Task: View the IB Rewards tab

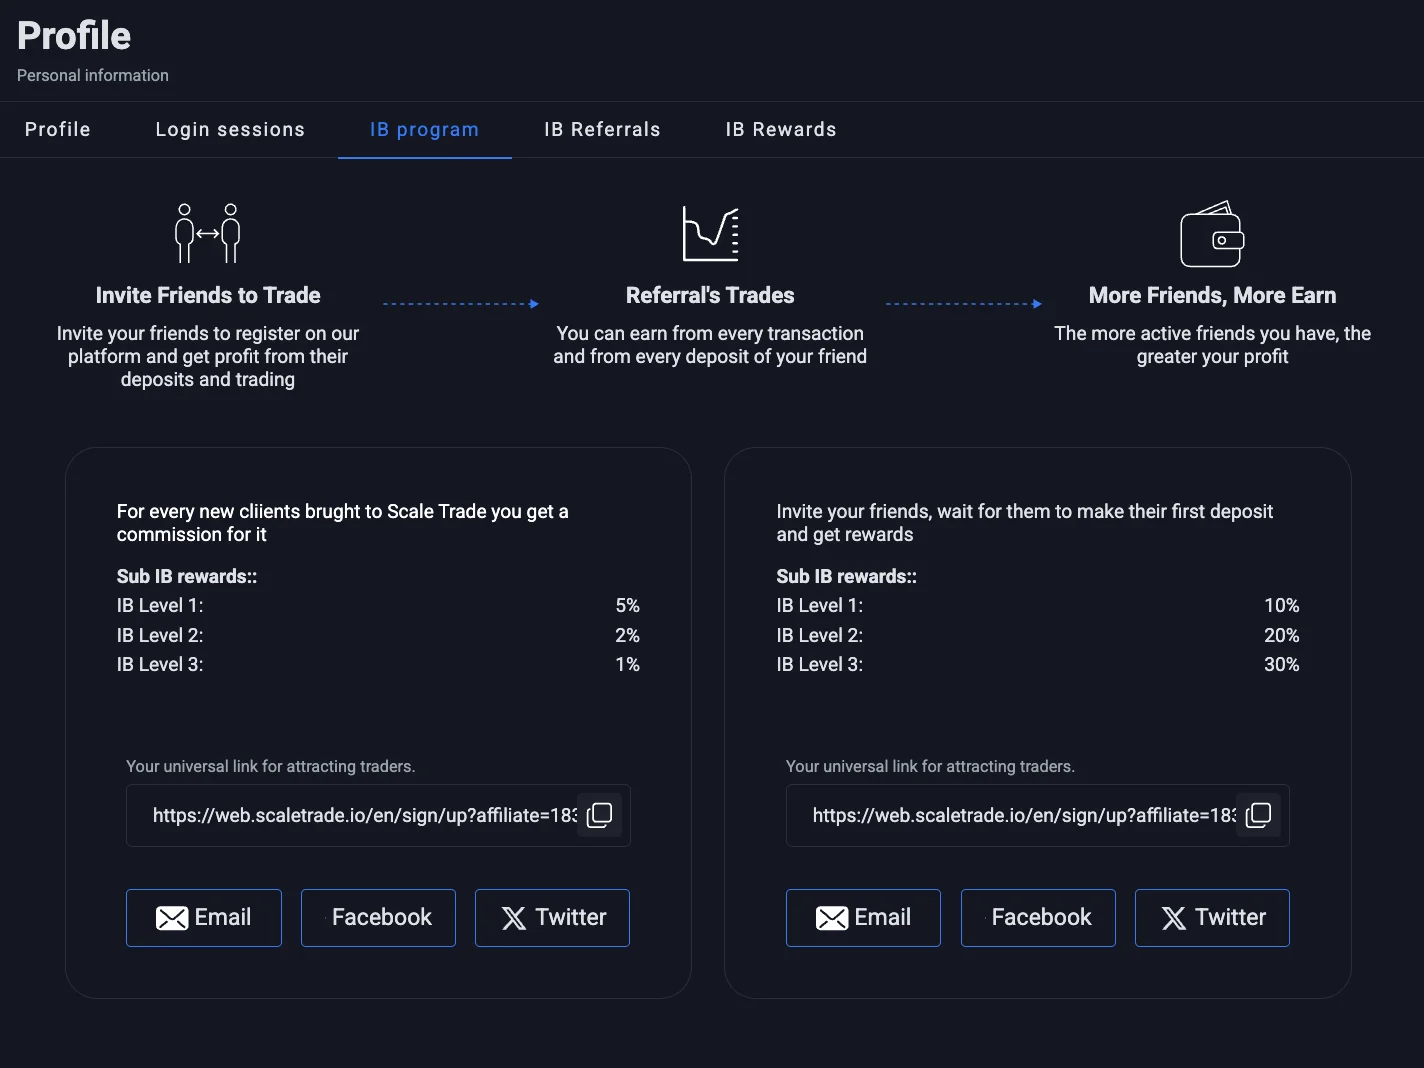Action: pos(781,130)
